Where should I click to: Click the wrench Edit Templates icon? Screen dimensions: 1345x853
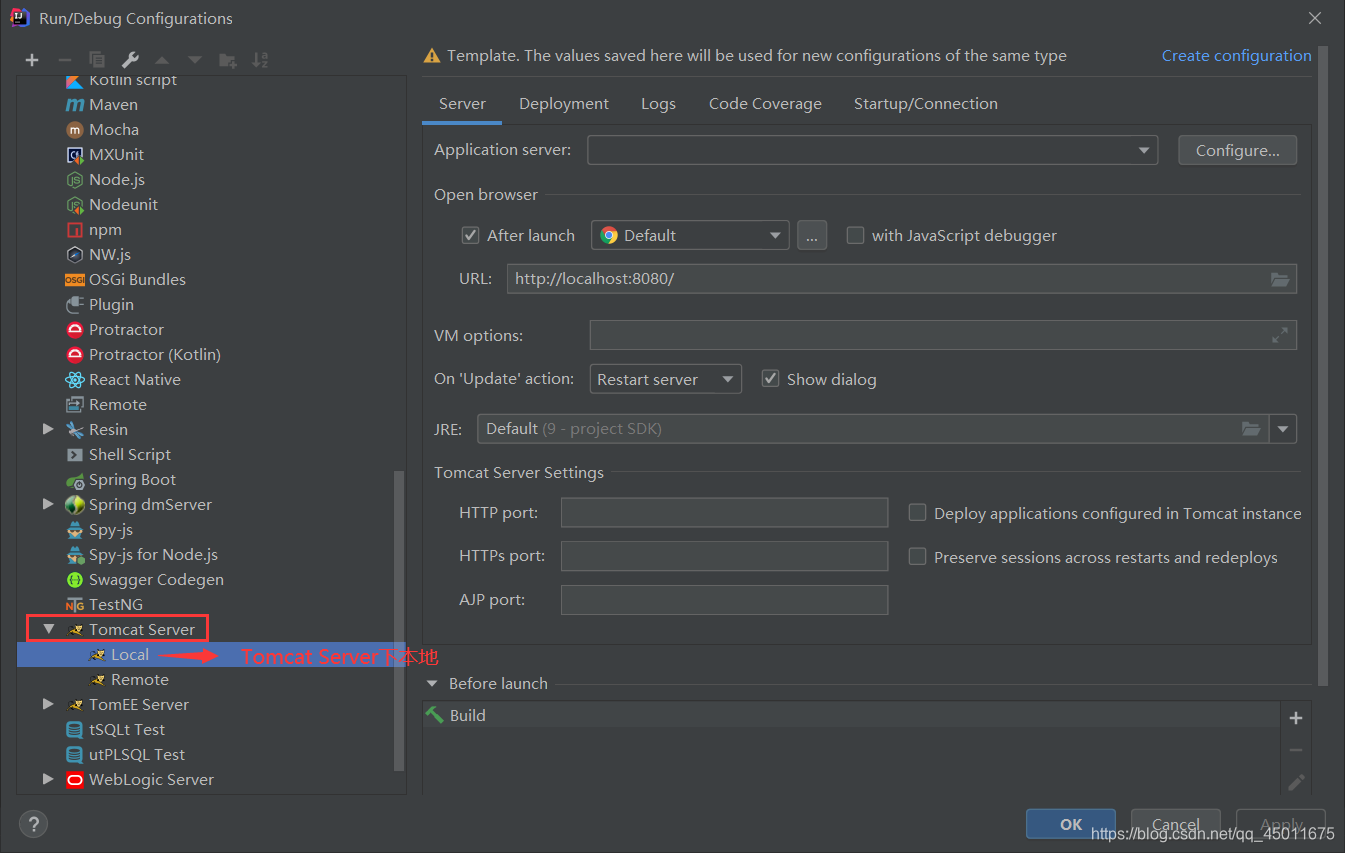pos(130,60)
